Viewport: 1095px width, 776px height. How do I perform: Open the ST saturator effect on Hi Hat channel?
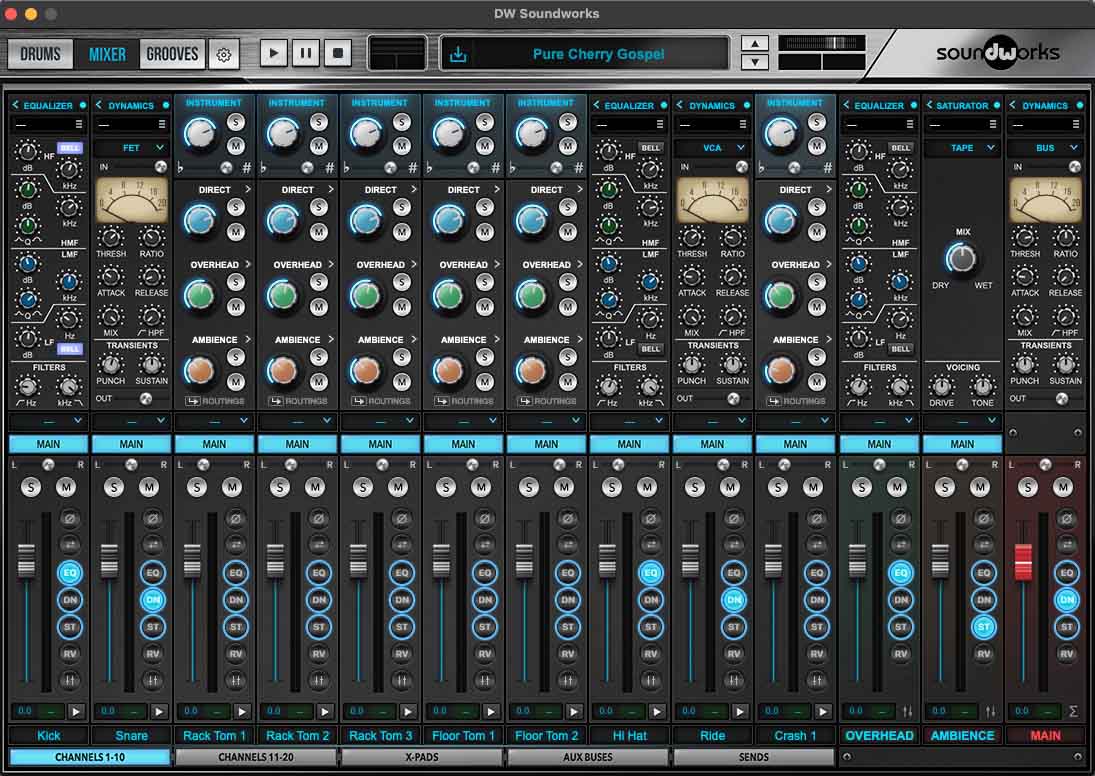tap(651, 627)
